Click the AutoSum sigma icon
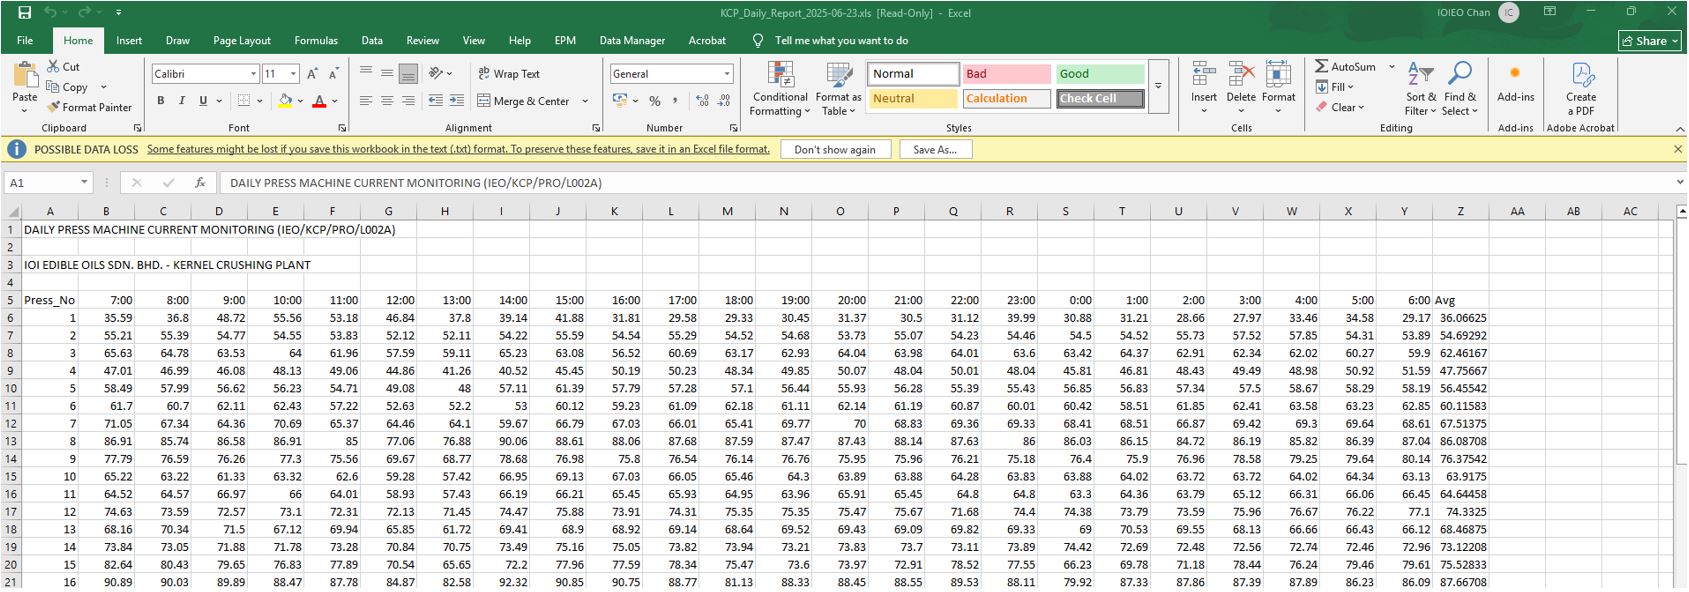1689x592 pixels. pos(1322,66)
